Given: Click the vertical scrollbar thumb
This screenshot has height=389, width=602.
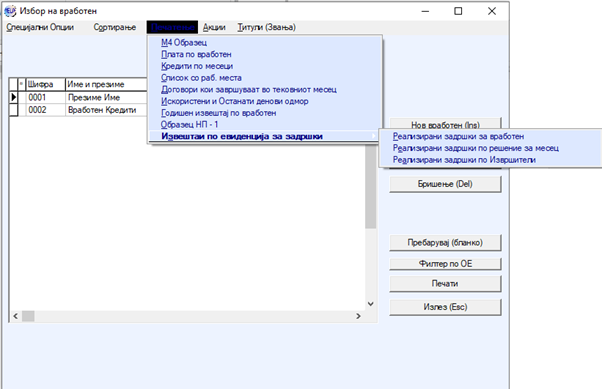Looking at the screenshot, I should (370, 187).
